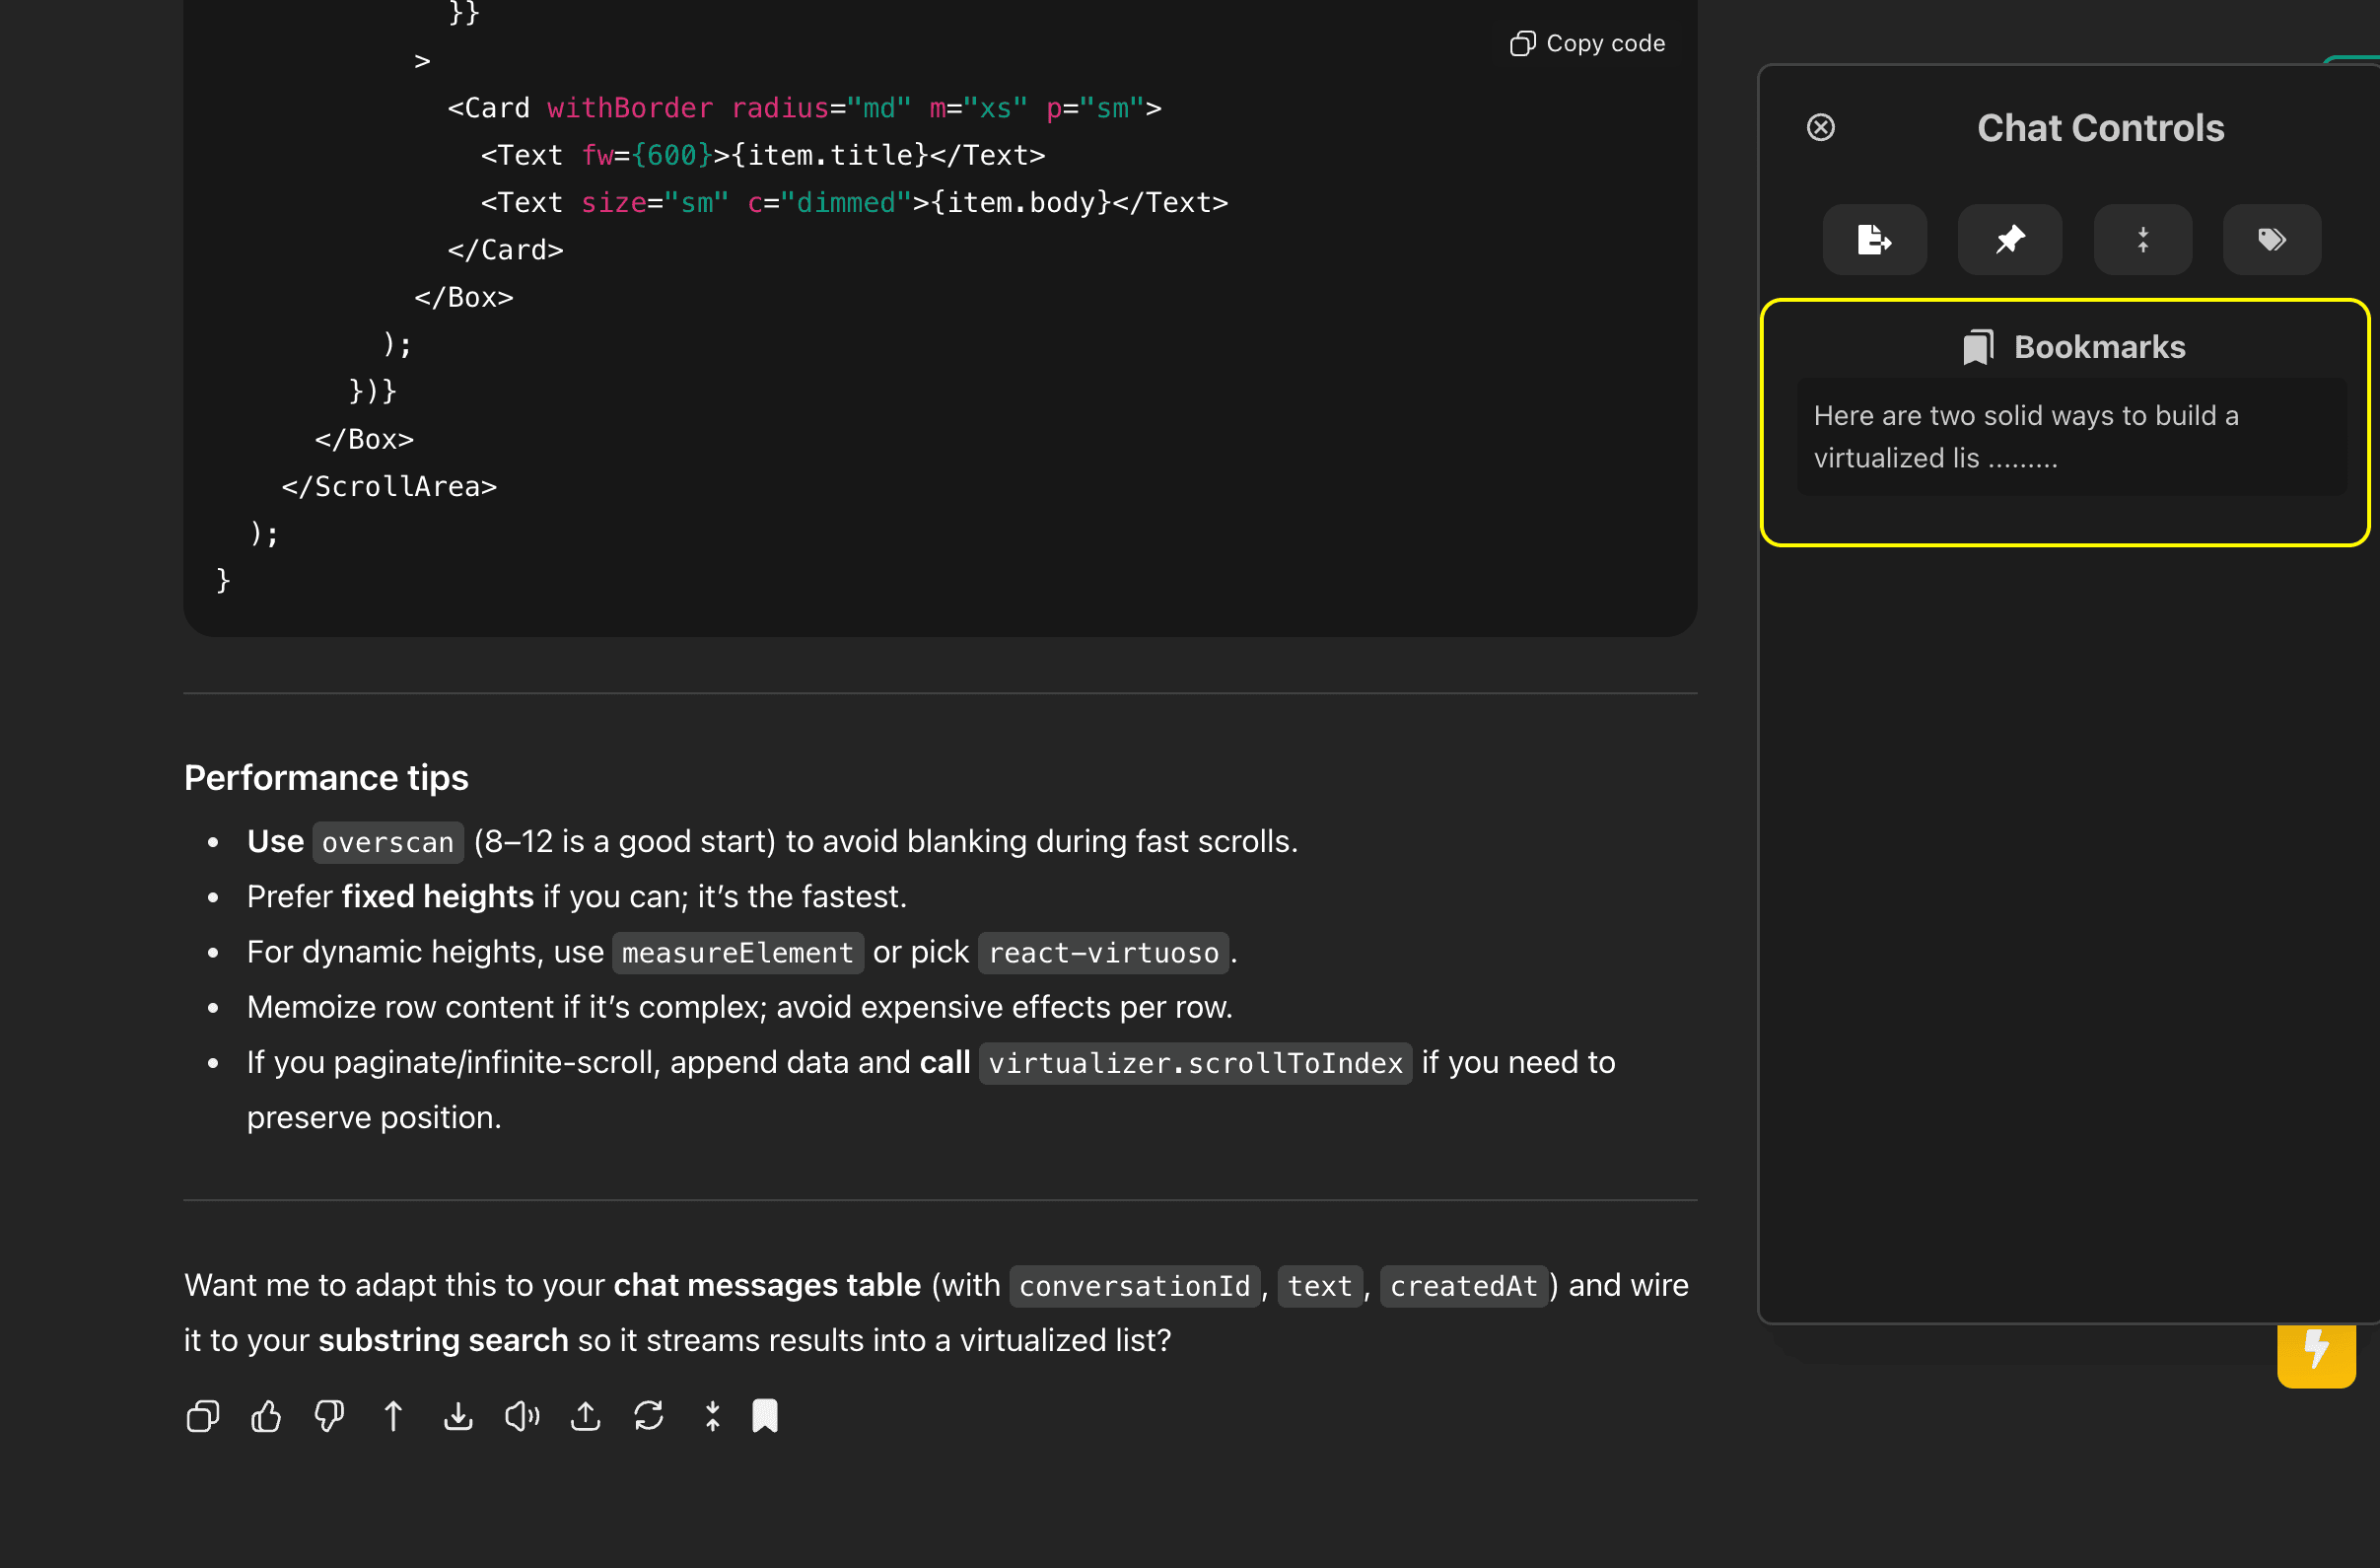Click the collapse messages icon in Chat Controls

(2142, 240)
